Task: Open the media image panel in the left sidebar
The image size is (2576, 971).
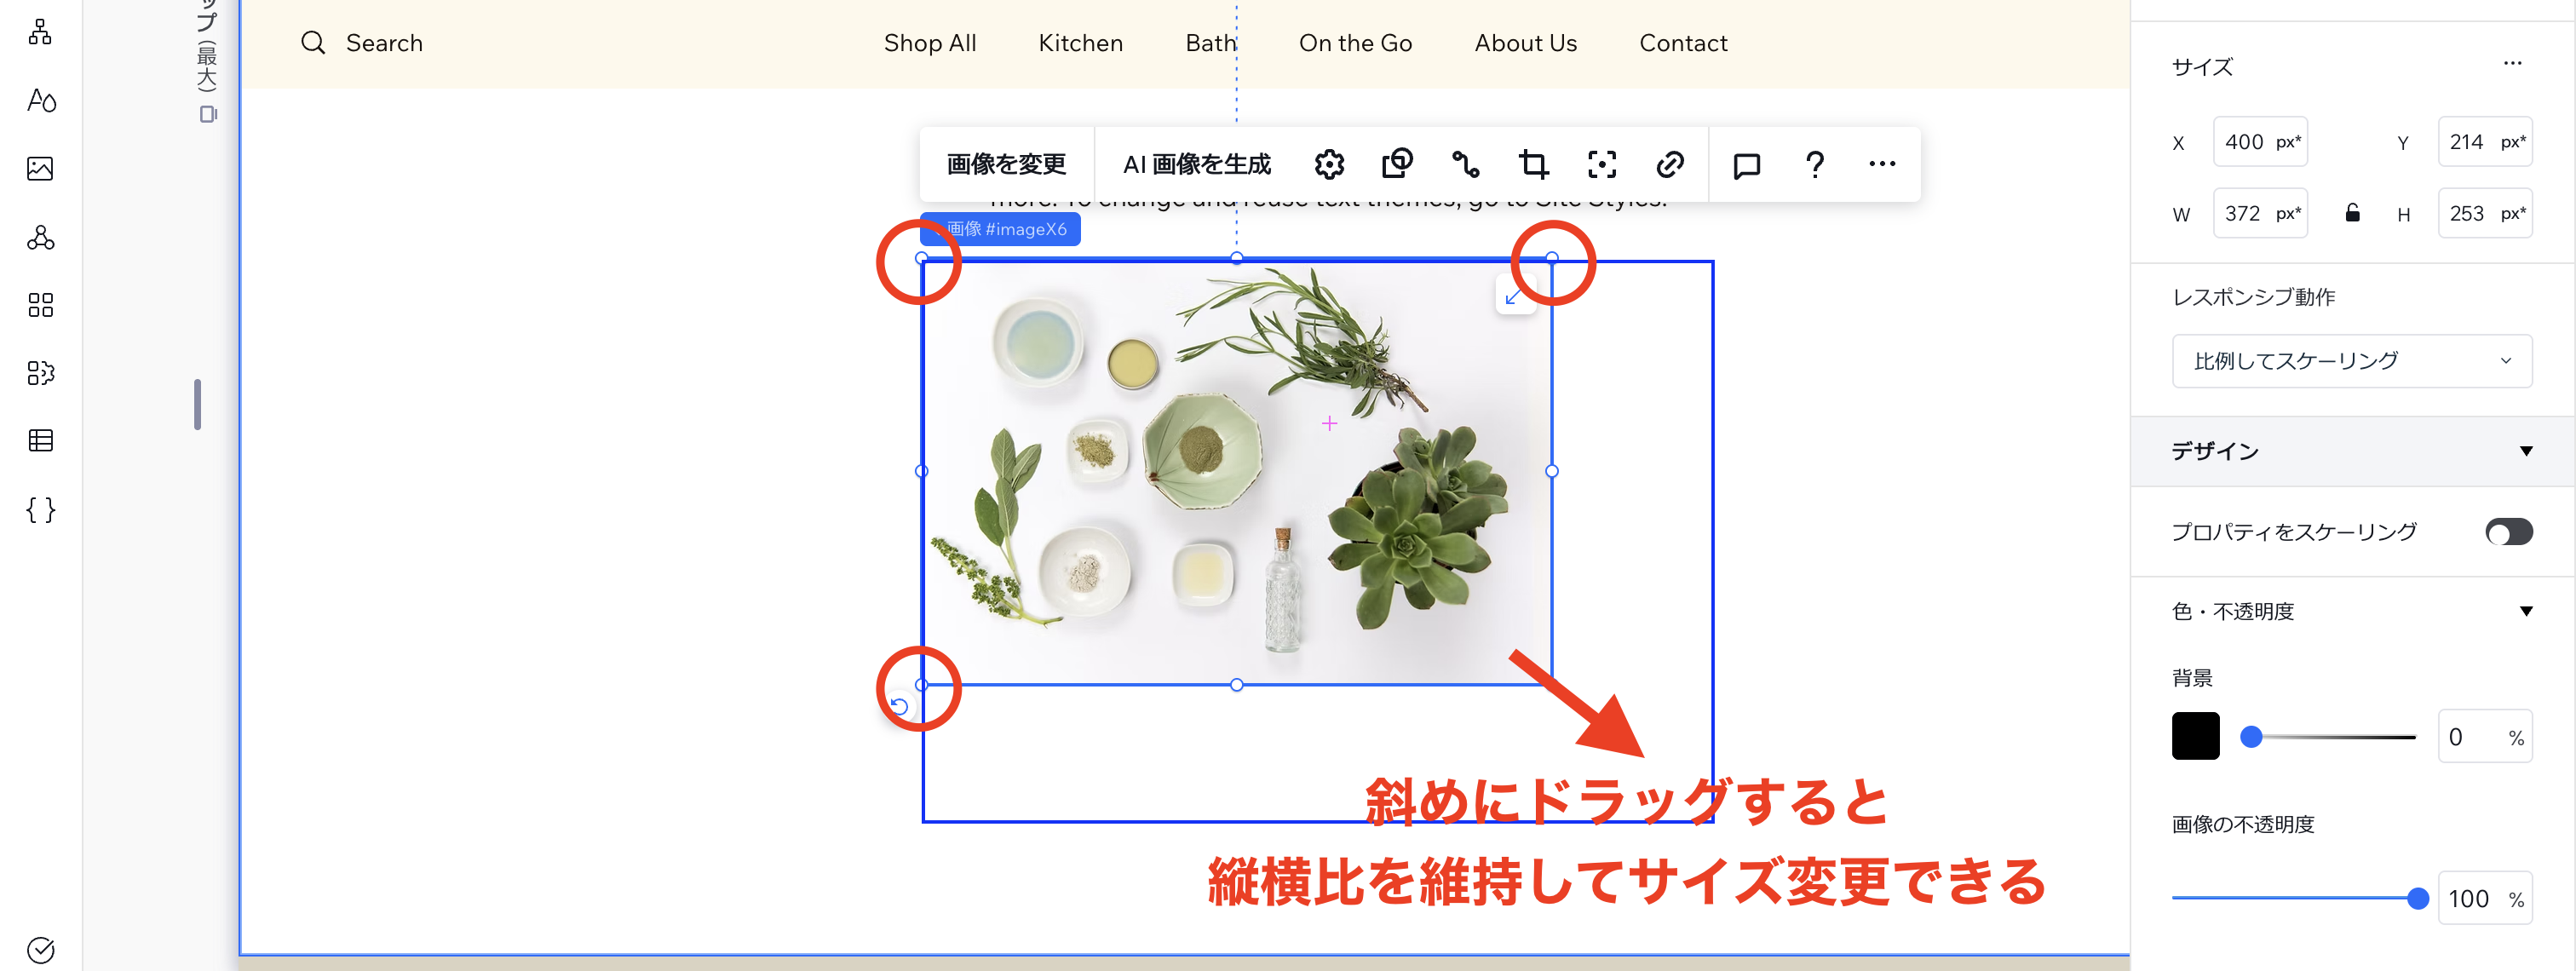Action: (x=40, y=170)
